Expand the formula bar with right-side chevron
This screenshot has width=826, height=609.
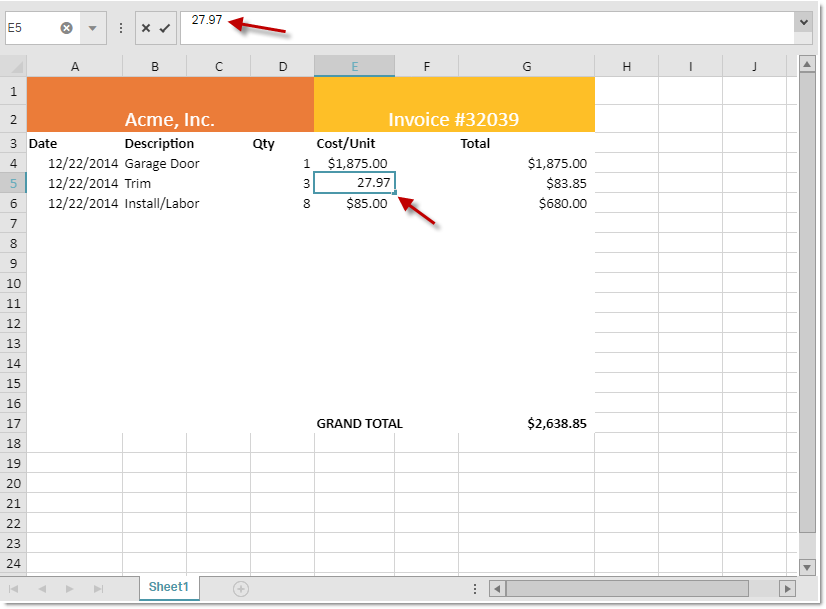point(803,21)
